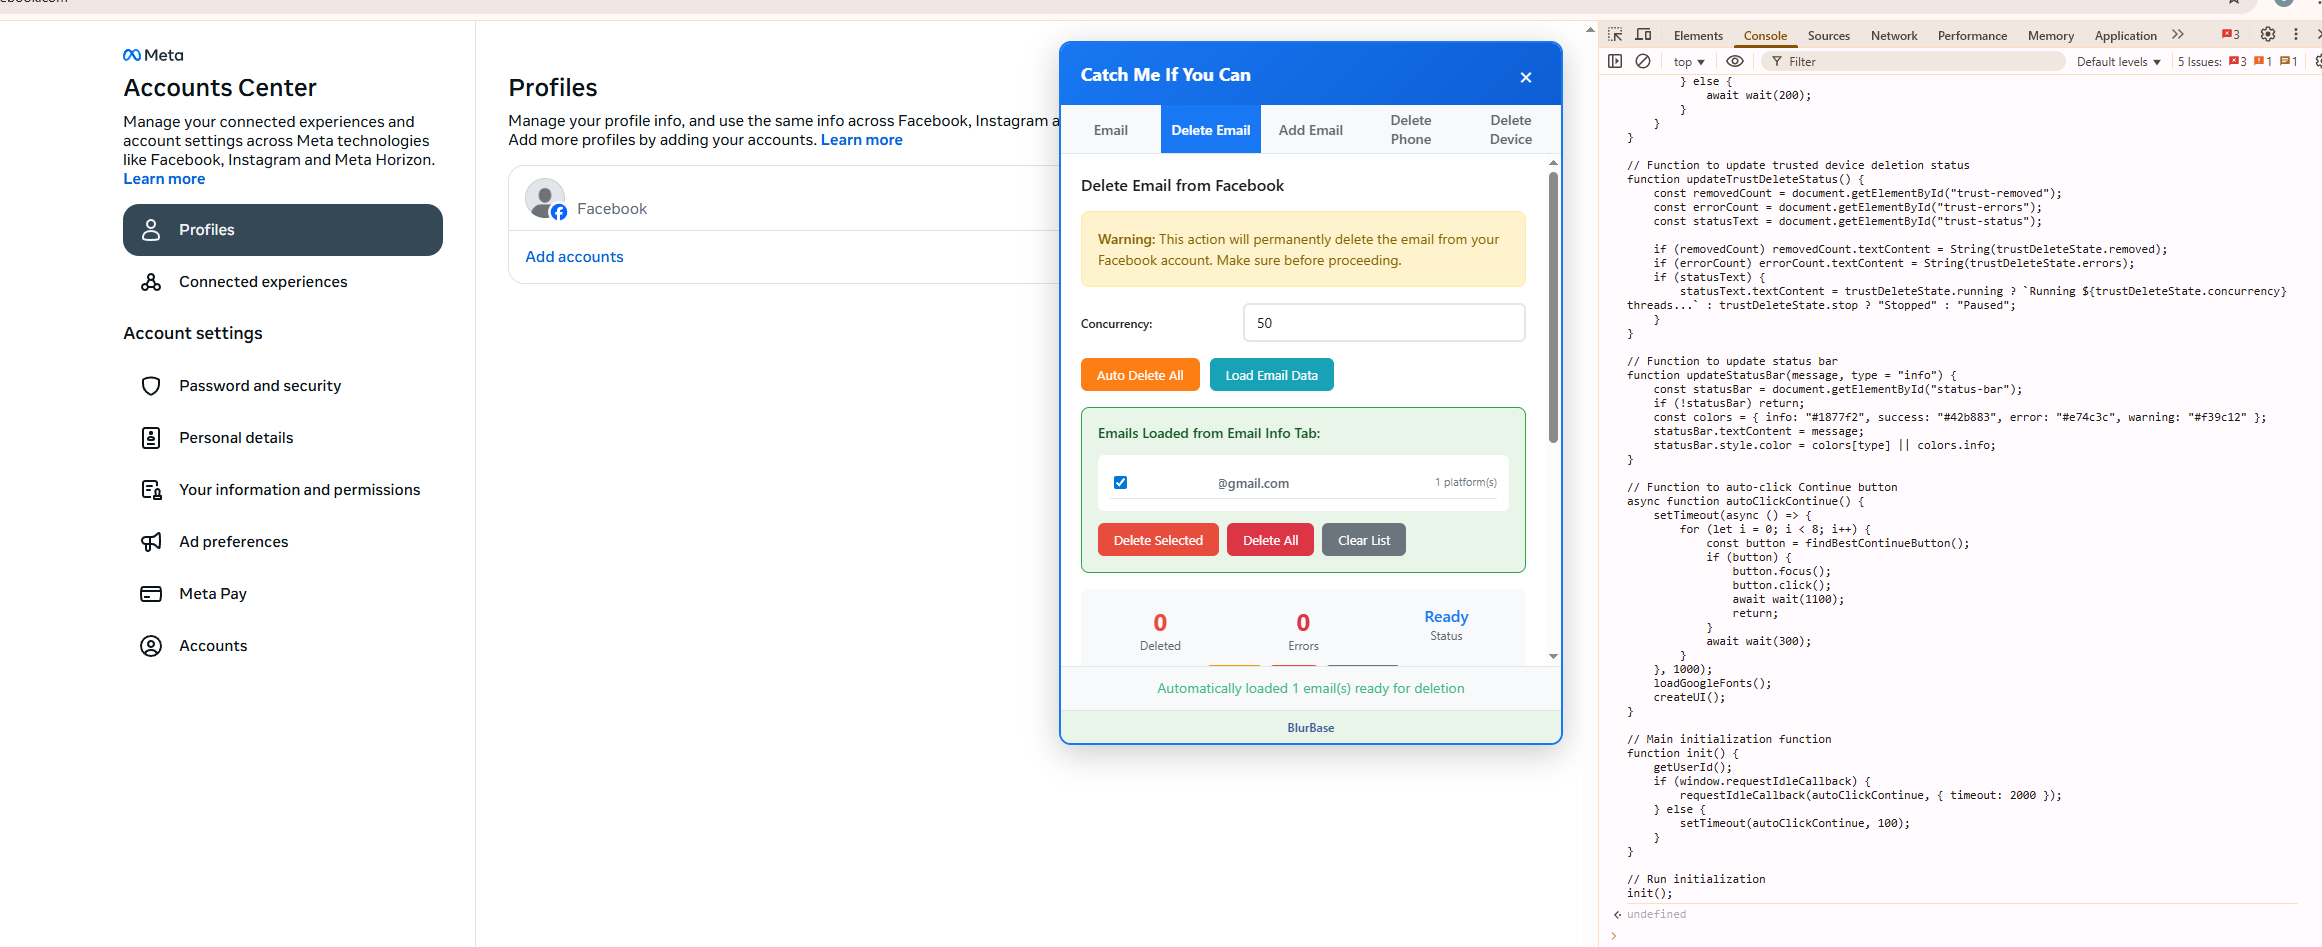This screenshot has height=947, width=2322.
Task: Click the 5 Issues counter in console
Action: (x=2237, y=62)
